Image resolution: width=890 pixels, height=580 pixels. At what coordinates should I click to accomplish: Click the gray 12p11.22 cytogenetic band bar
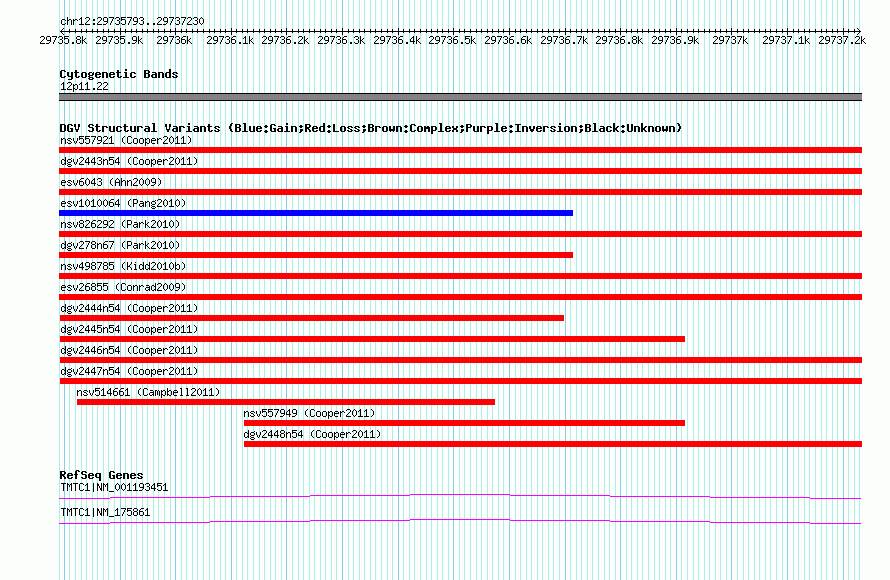pos(460,97)
